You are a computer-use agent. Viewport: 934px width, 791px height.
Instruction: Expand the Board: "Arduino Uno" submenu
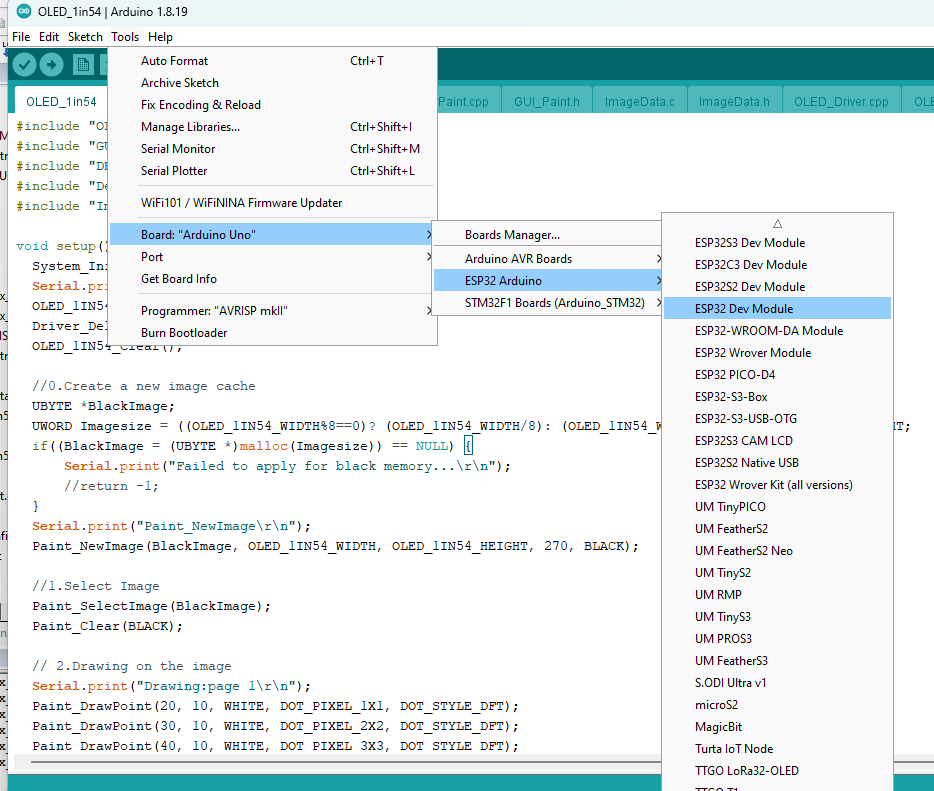pos(273,235)
